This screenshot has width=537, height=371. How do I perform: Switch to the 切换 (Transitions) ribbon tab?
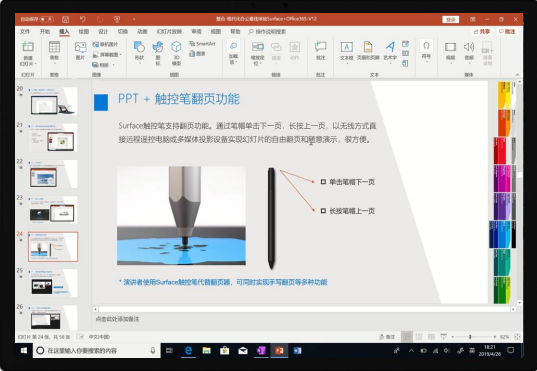coord(123,32)
